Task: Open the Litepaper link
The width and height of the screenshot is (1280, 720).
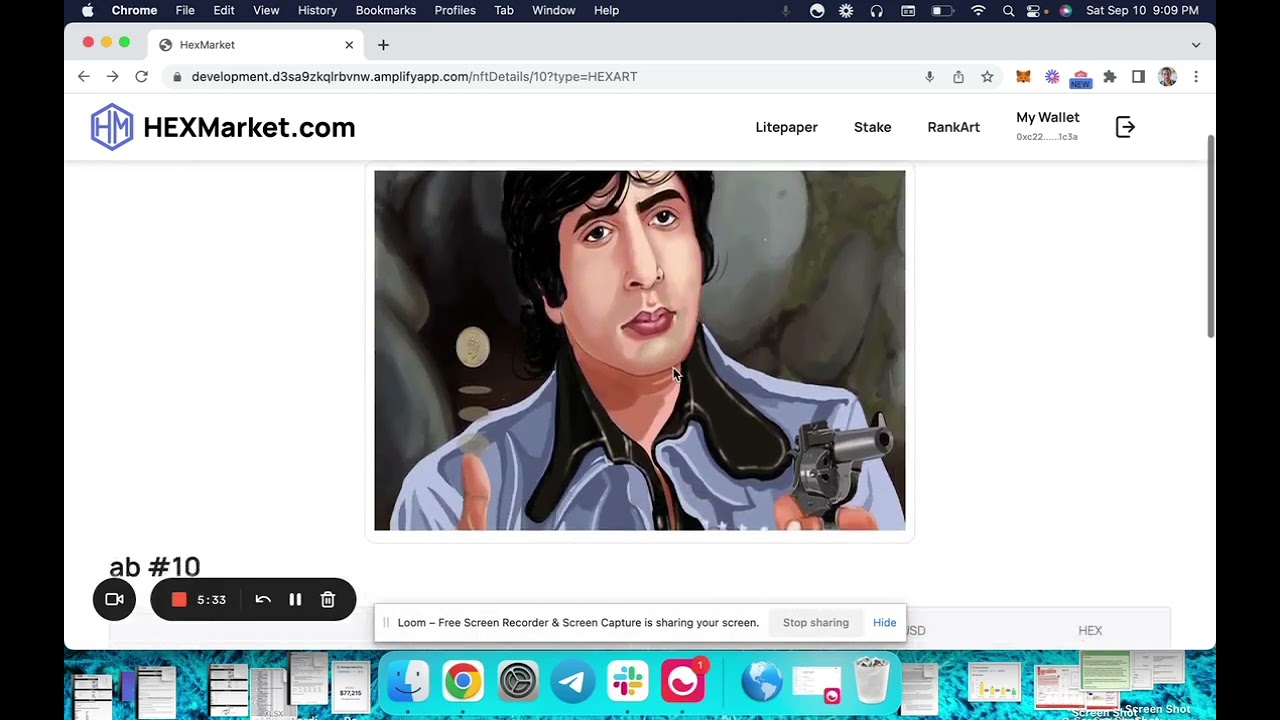Action: (786, 127)
